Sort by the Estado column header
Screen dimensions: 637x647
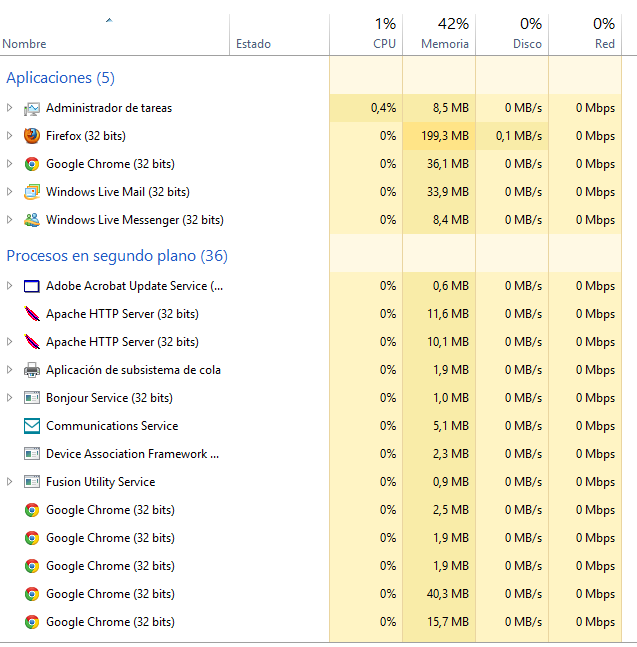point(279,35)
